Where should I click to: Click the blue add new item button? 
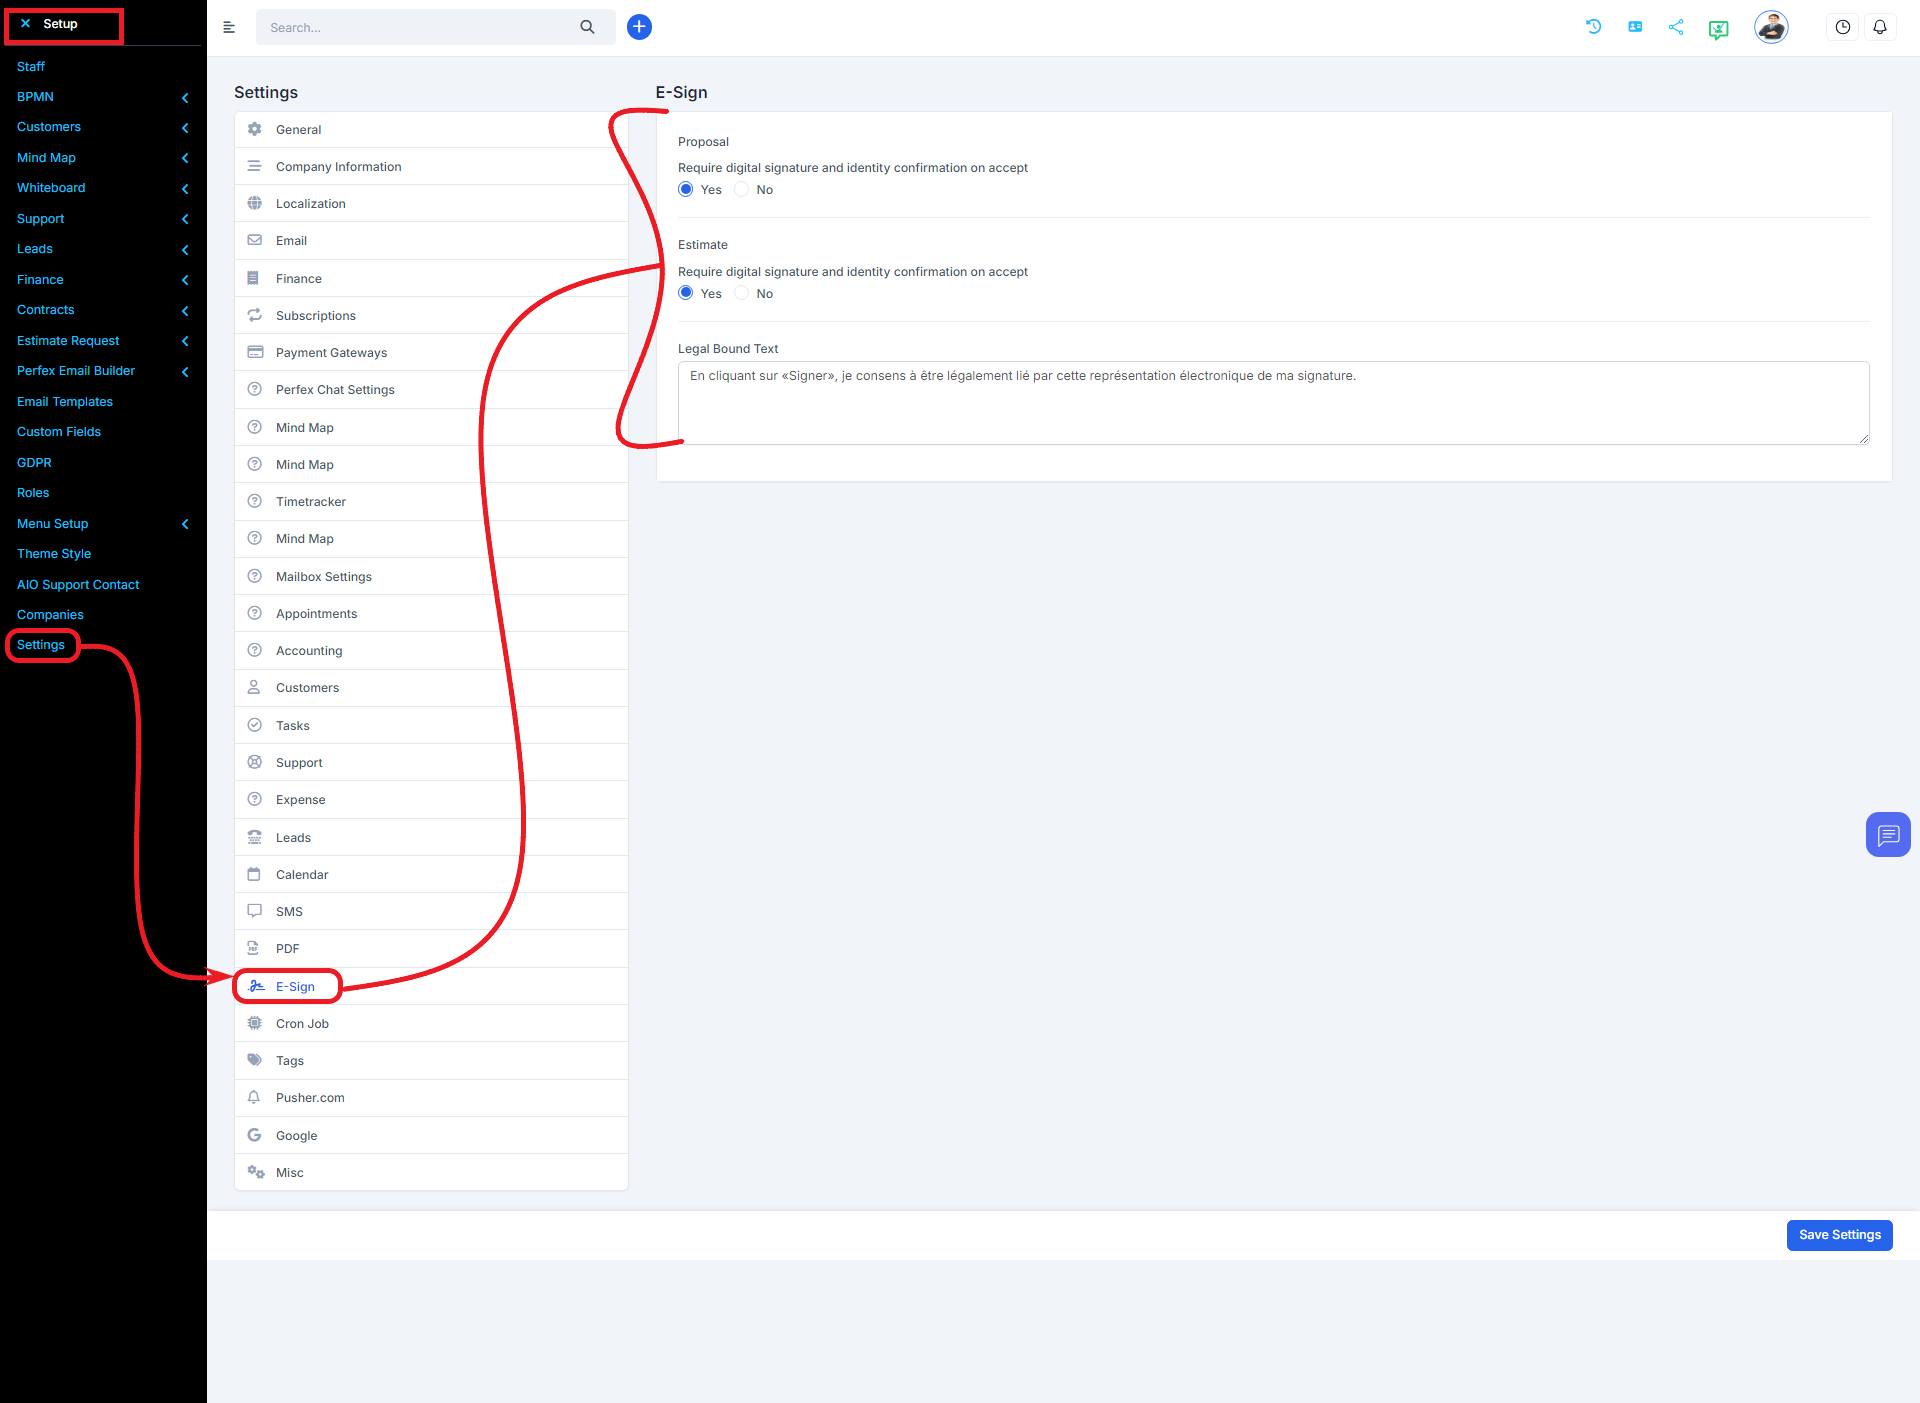coord(640,27)
